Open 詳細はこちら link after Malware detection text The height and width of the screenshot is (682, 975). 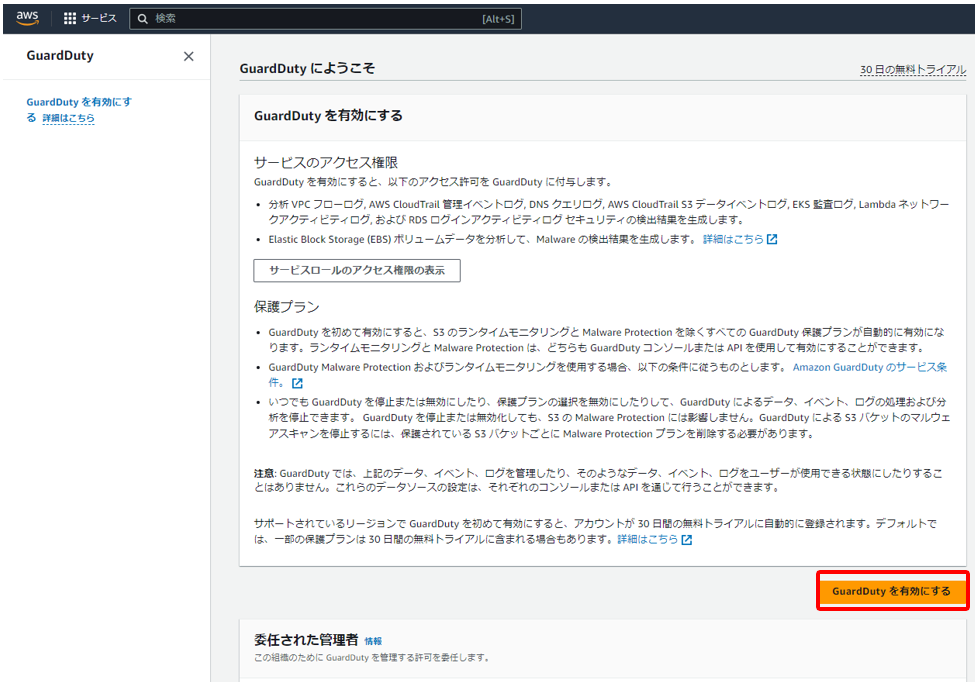coord(732,239)
